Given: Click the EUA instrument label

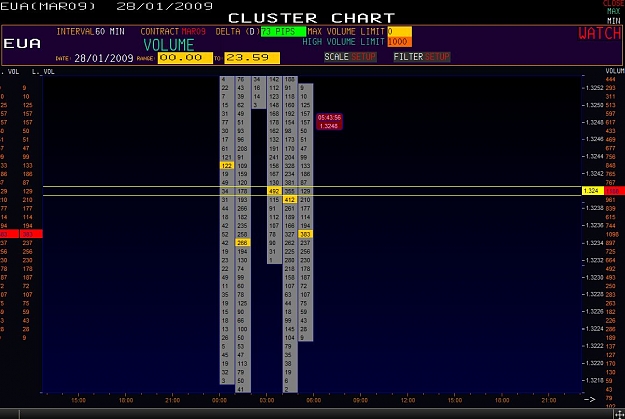Looking at the screenshot, I should [22, 43].
